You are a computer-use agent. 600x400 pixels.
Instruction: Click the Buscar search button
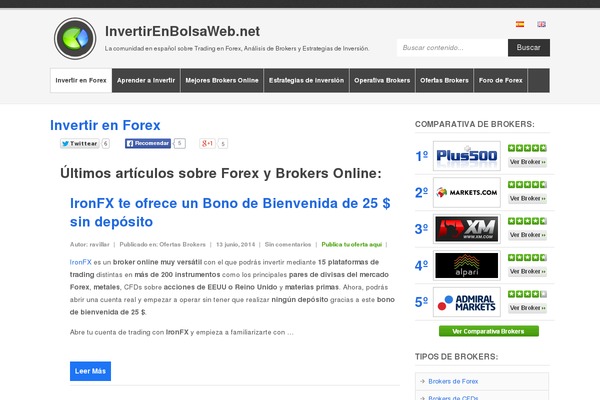point(529,47)
